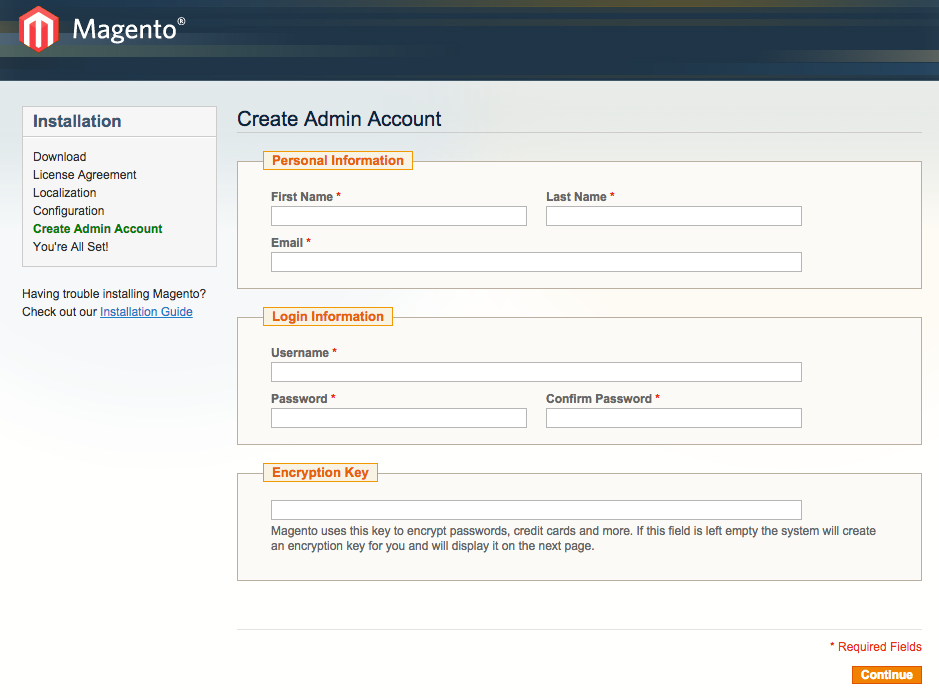Select the License Agreement step
The height and width of the screenshot is (698, 939).
84,175
